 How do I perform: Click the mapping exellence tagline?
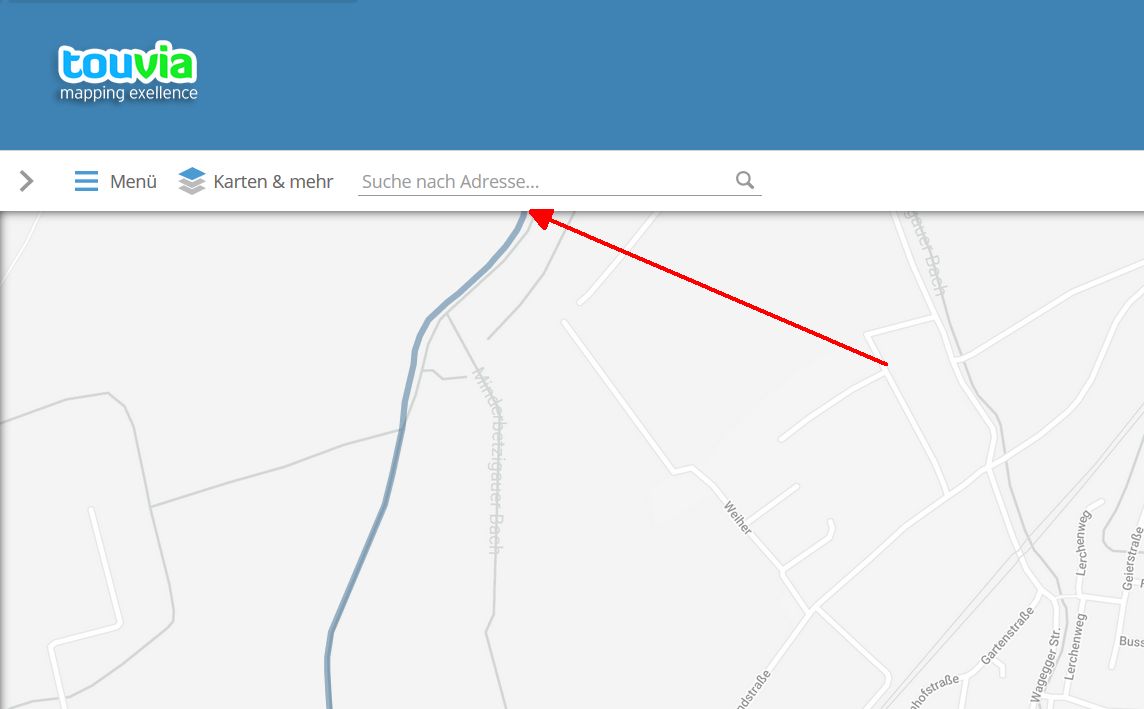pyautogui.click(x=128, y=93)
